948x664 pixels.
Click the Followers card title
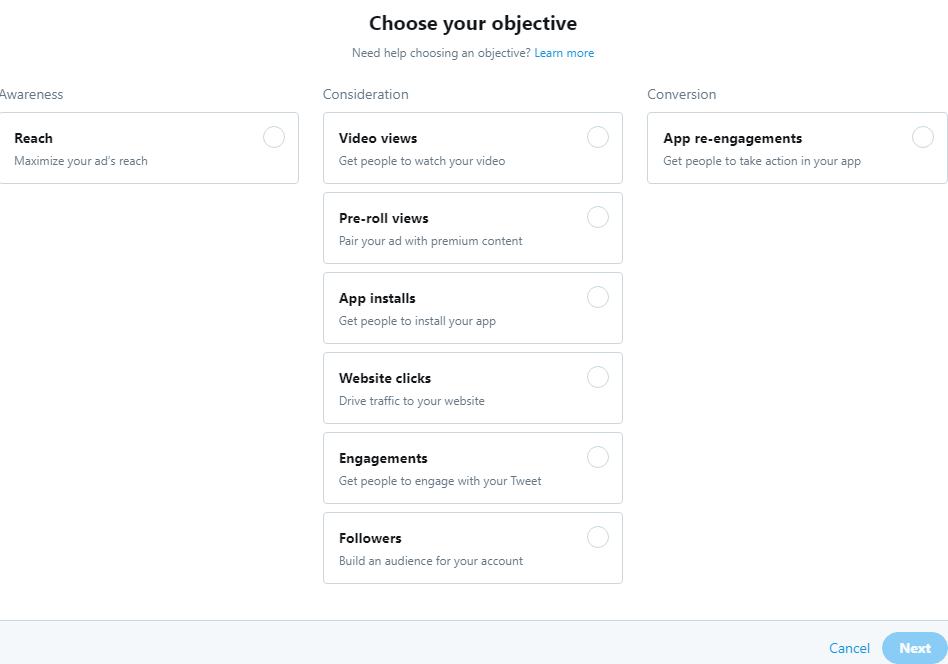coord(370,538)
